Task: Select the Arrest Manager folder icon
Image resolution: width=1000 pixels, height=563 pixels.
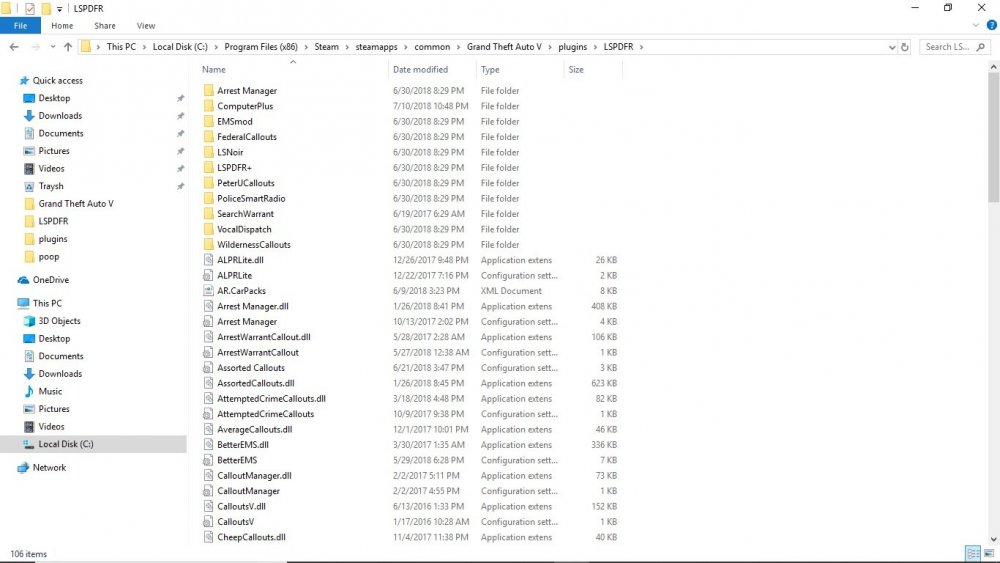Action: [209, 91]
